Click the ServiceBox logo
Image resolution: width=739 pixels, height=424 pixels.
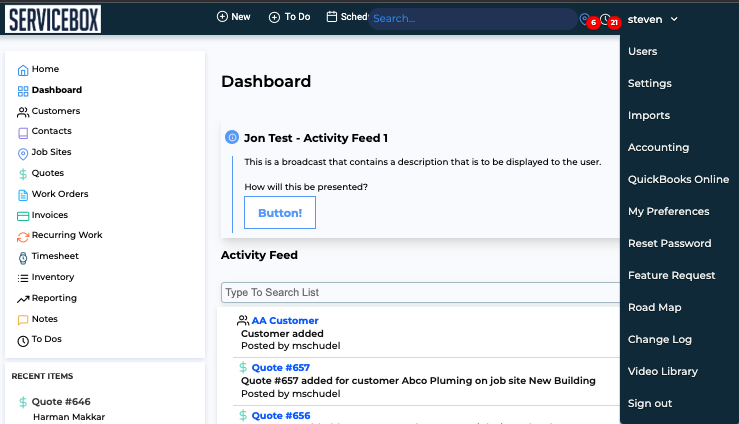53,19
